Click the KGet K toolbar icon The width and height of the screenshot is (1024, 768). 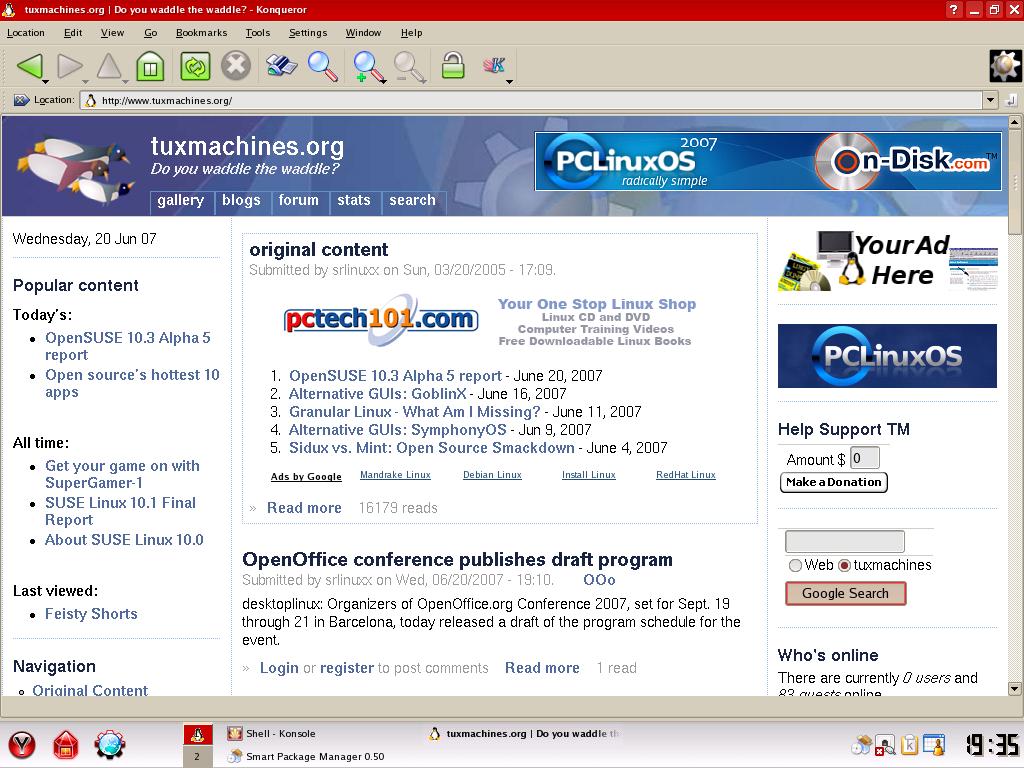tap(494, 65)
